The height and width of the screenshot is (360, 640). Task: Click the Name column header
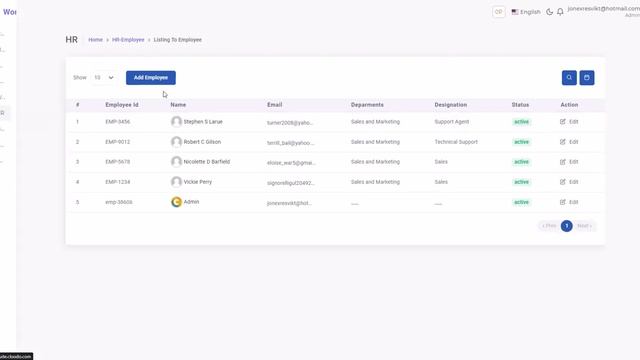coord(178,105)
